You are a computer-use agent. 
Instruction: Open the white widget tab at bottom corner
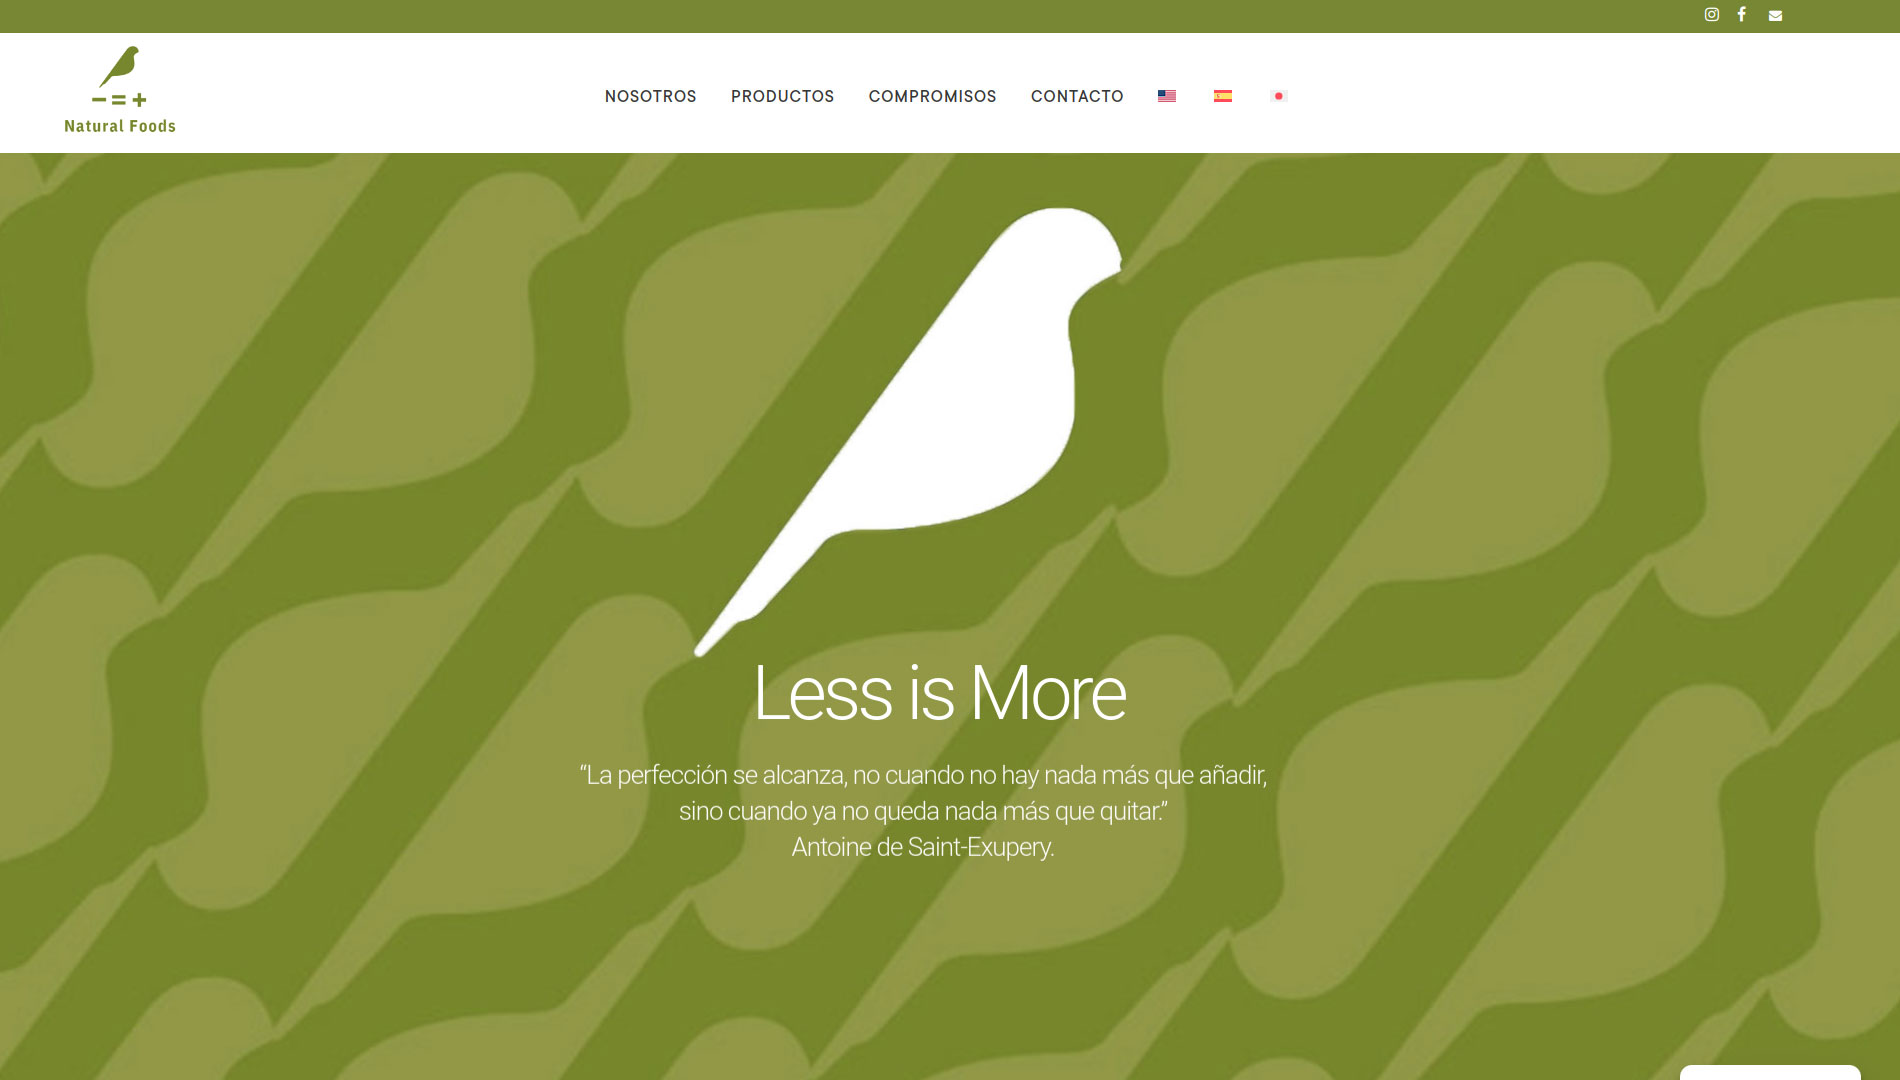(1770, 1073)
